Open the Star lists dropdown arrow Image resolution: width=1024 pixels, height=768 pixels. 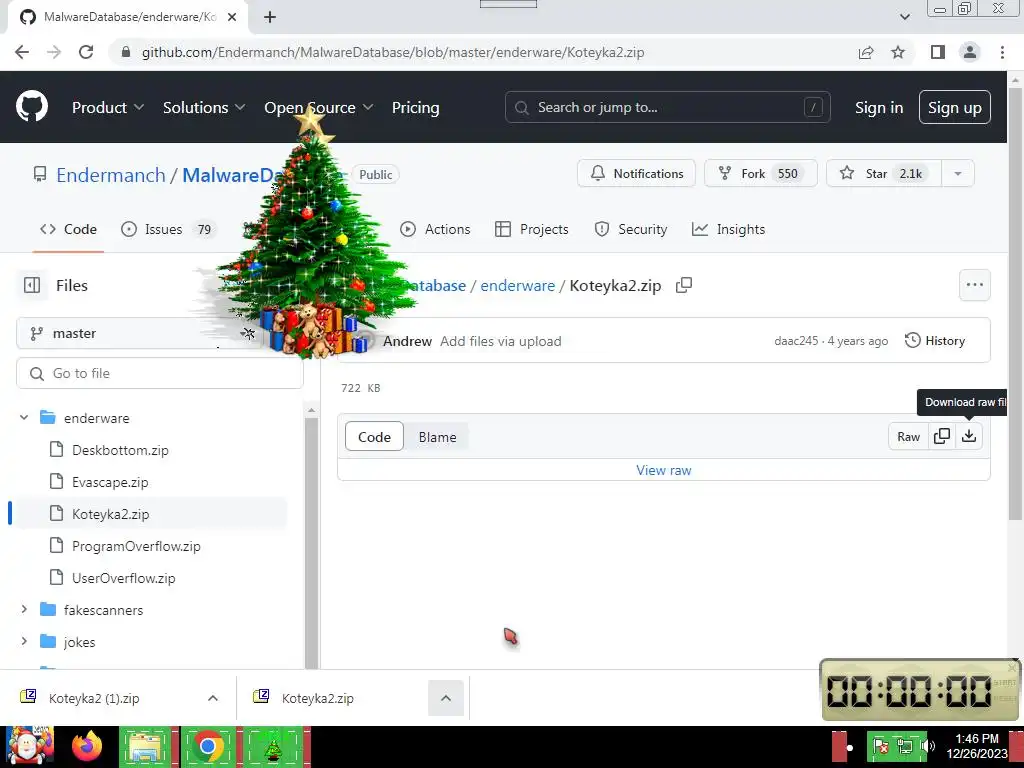point(957,174)
